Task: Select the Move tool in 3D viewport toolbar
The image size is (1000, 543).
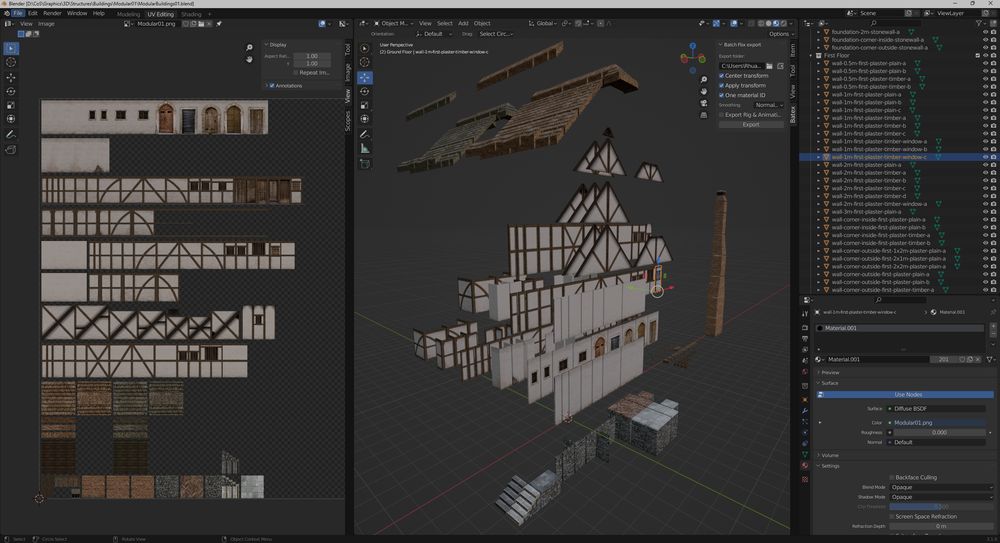Action: [365, 77]
